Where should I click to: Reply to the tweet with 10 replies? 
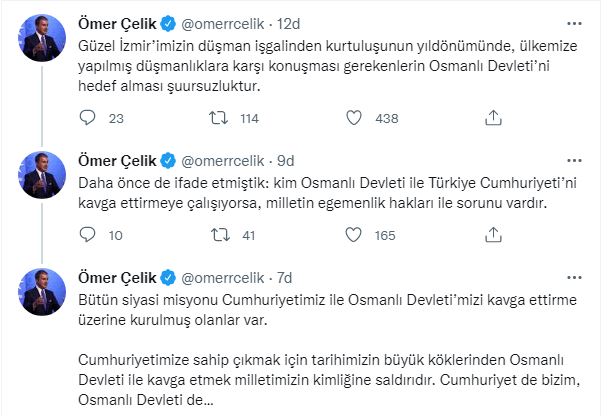pos(87,236)
